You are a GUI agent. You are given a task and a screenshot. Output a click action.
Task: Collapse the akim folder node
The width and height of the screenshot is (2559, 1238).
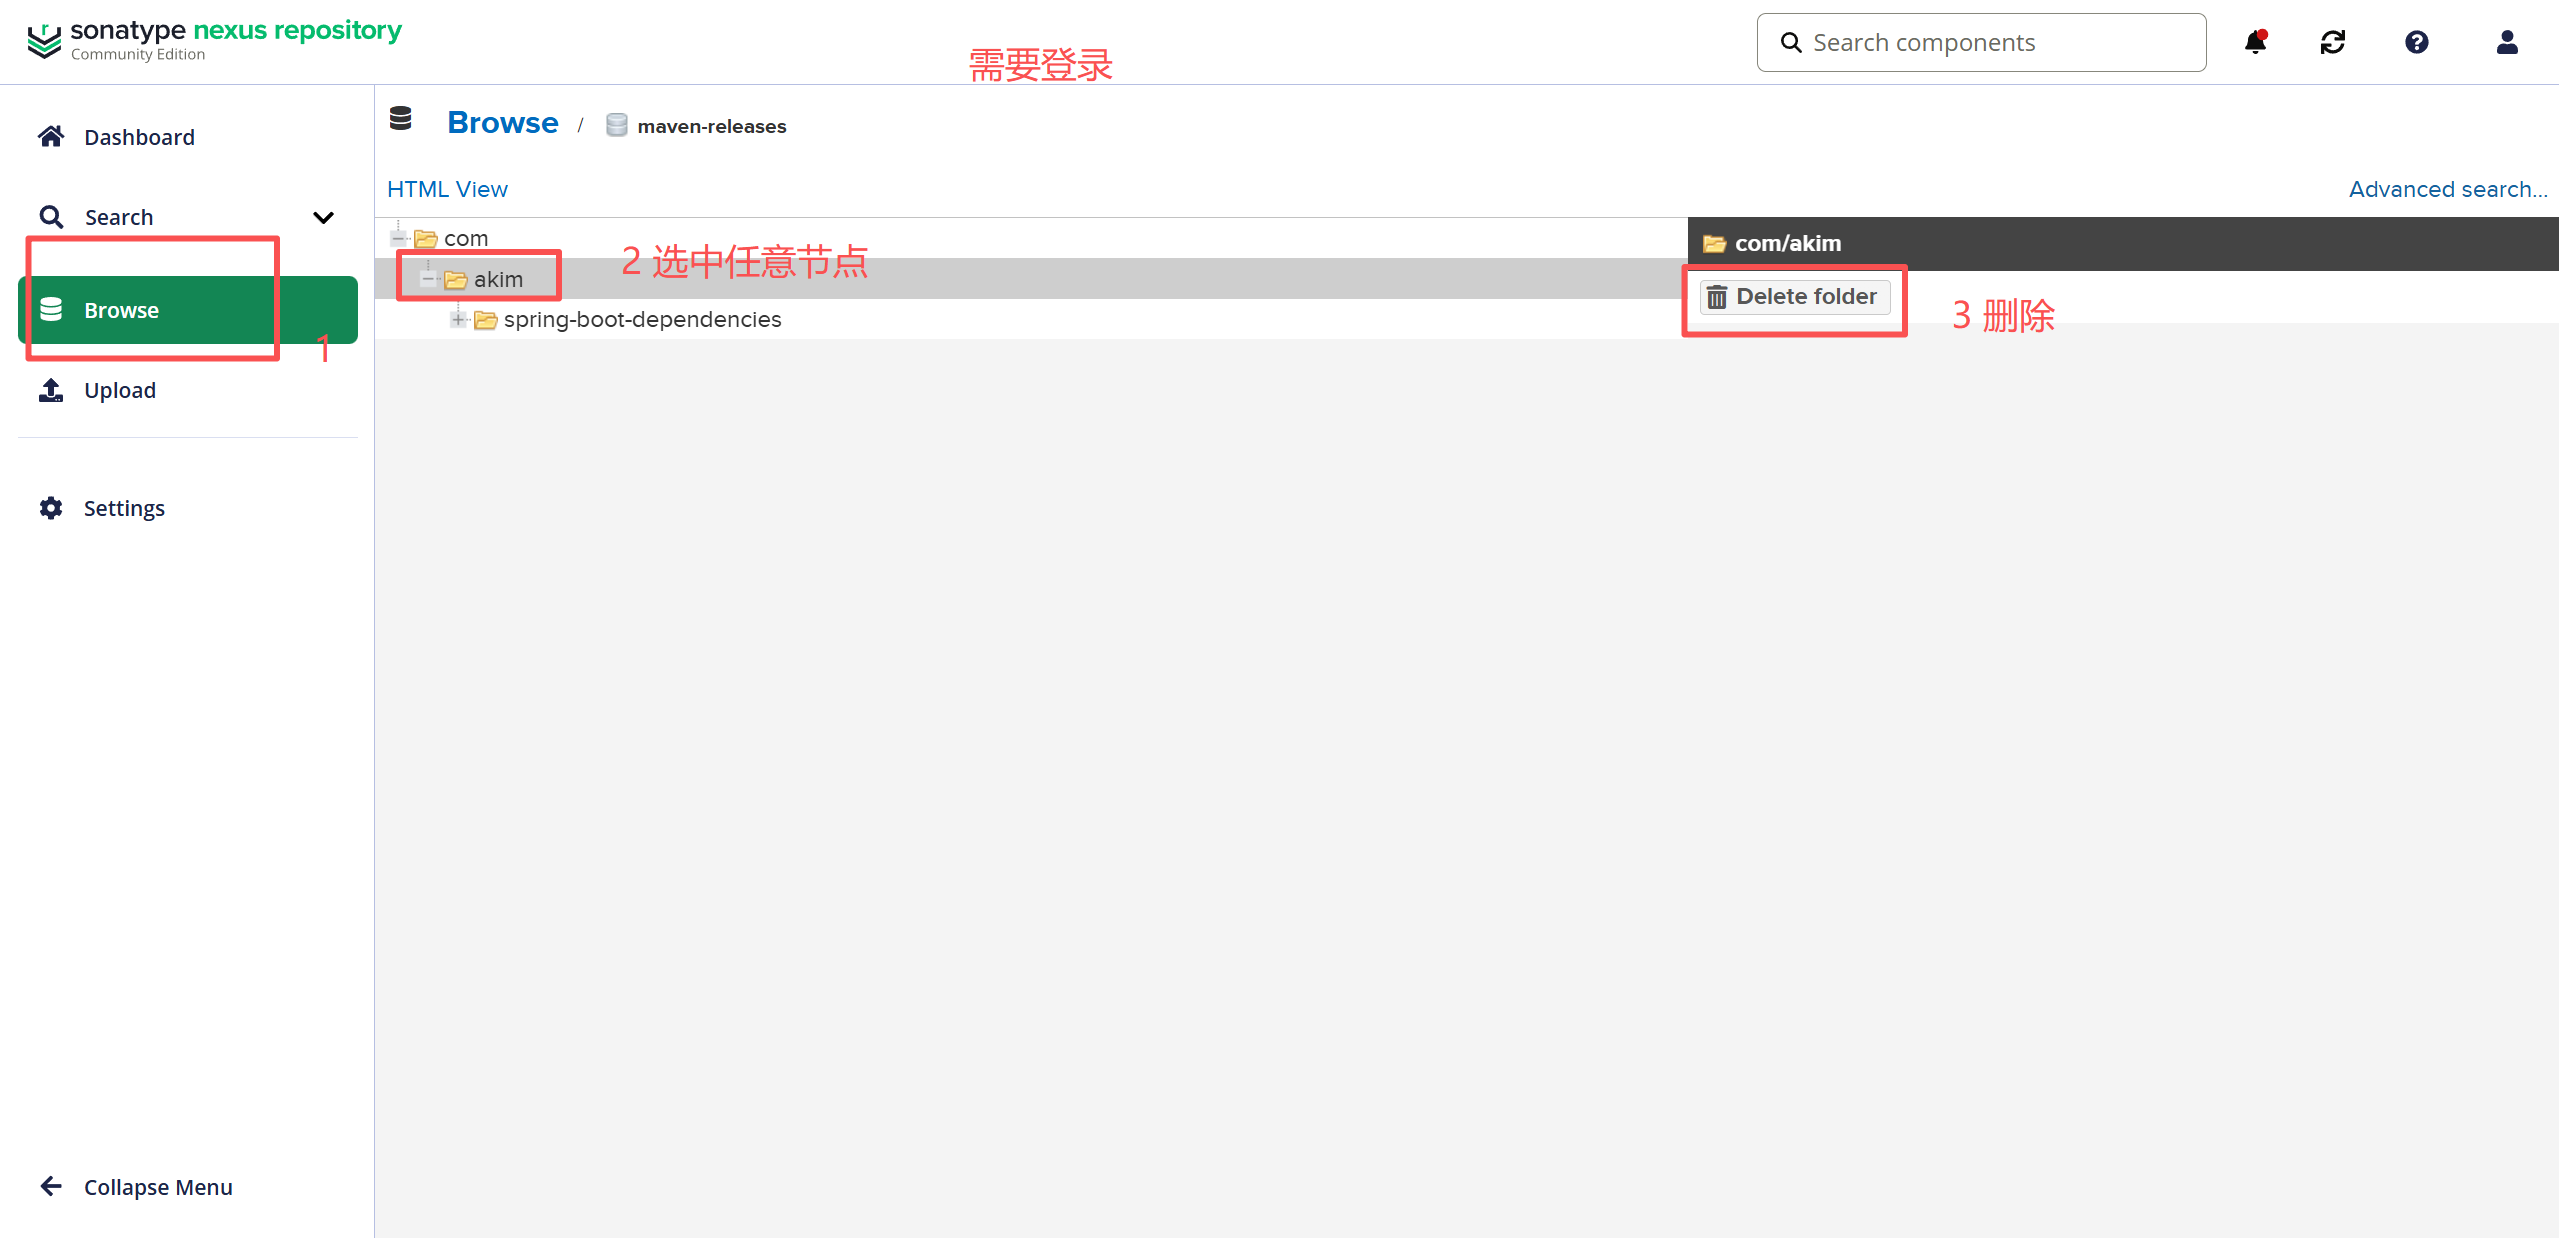pos(428,280)
